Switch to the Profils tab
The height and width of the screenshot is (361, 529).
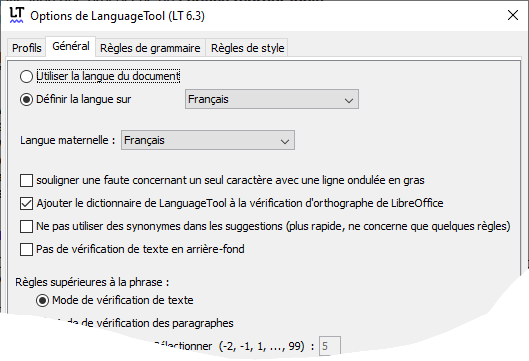click(26, 48)
